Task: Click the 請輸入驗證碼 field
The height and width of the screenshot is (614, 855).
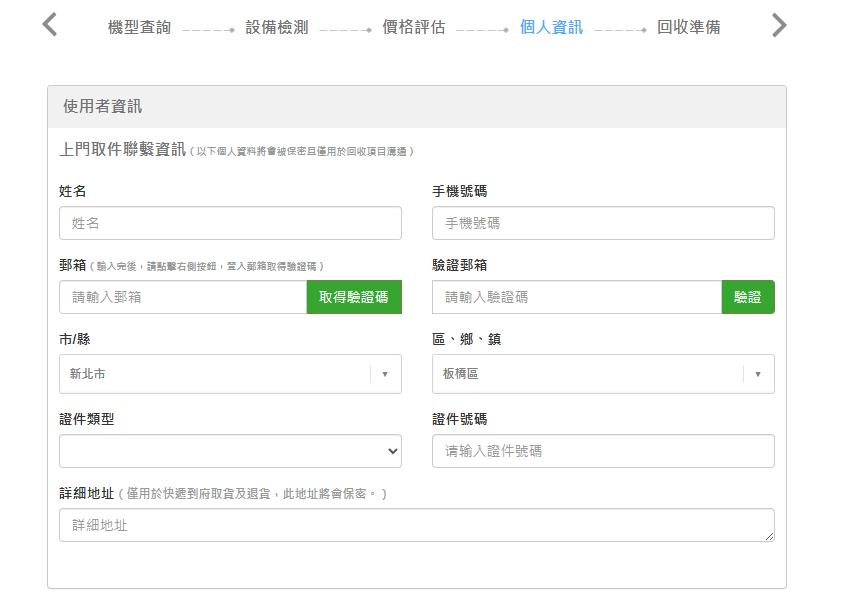Action: click(x=577, y=297)
